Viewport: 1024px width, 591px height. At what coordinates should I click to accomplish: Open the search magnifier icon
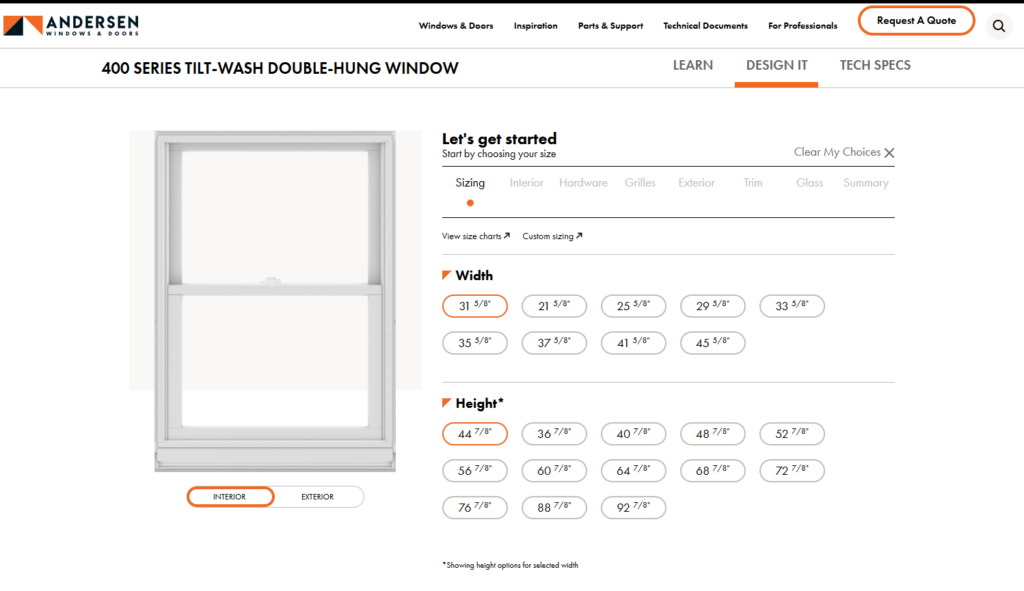pyautogui.click(x=998, y=26)
